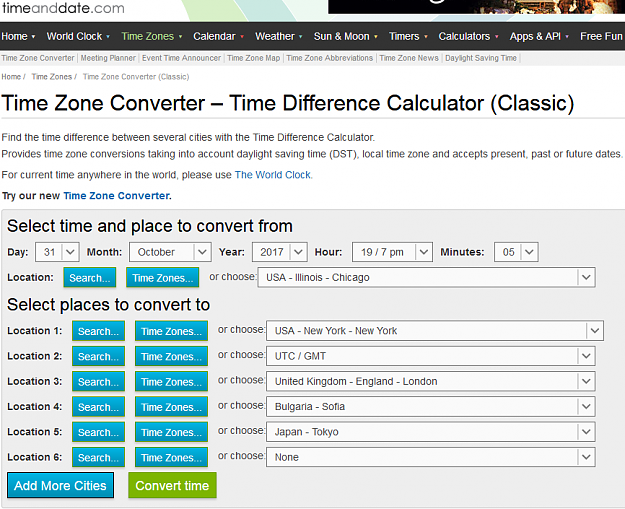Click the Time Zones breadcrumb
This screenshot has height=509, width=625.
[x=52, y=77]
